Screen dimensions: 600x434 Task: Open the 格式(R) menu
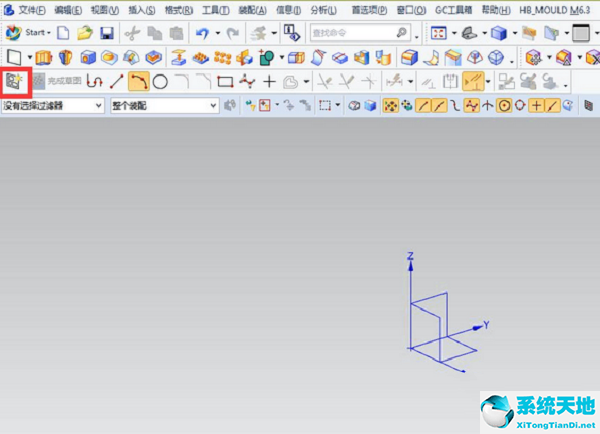[179, 10]
